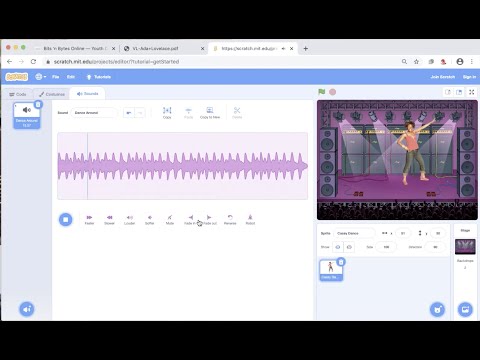This screenshot has height=360, width=480.
Task: Reload the page with the refresh button
Action: pyautogui.click(x=33, y=62)
